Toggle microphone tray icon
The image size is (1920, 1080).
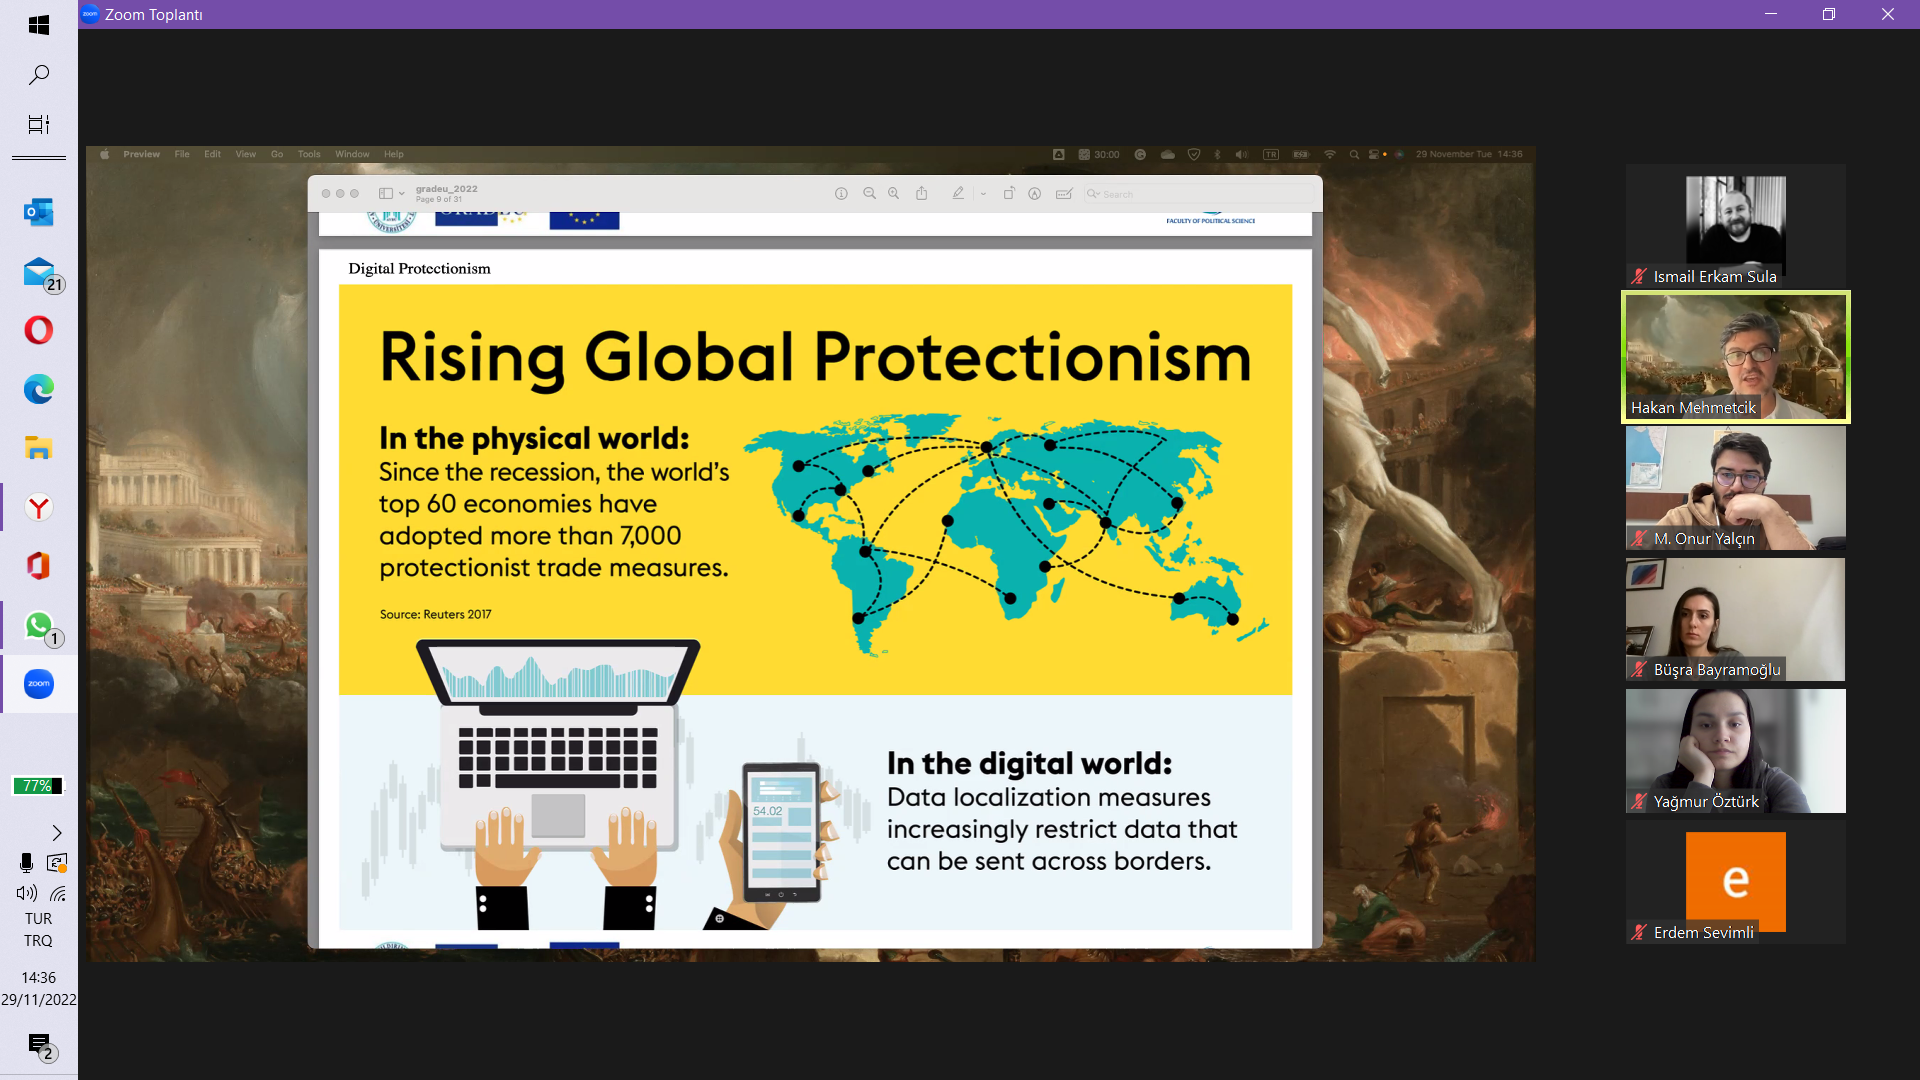[x=26, y=862]
